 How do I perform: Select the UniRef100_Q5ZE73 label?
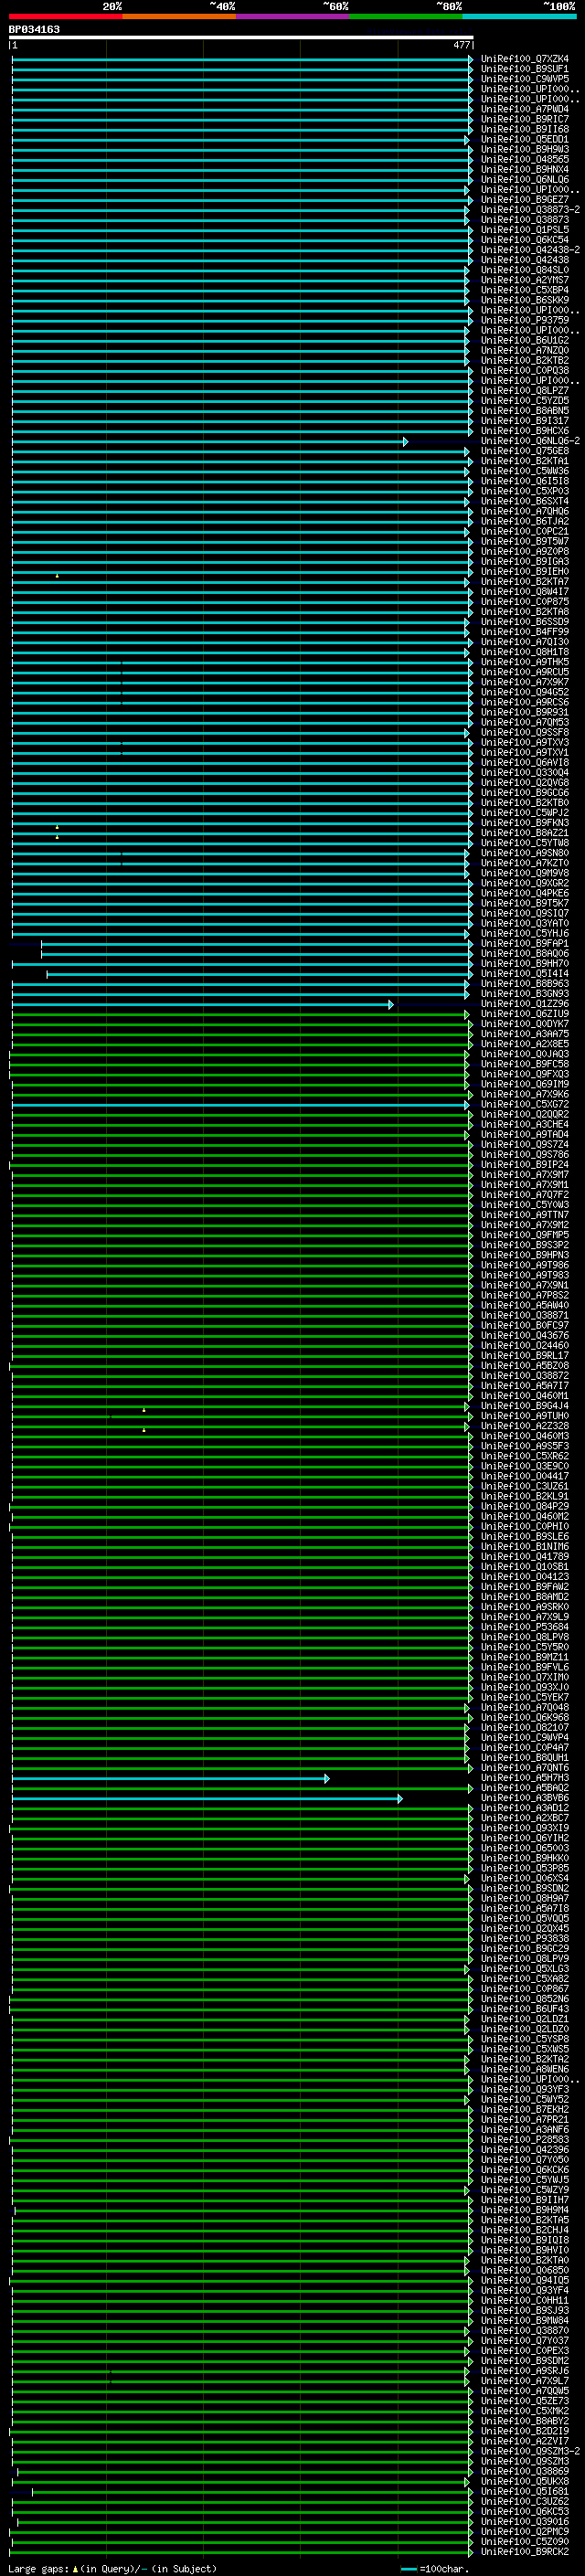click(x=525, y=2401)
